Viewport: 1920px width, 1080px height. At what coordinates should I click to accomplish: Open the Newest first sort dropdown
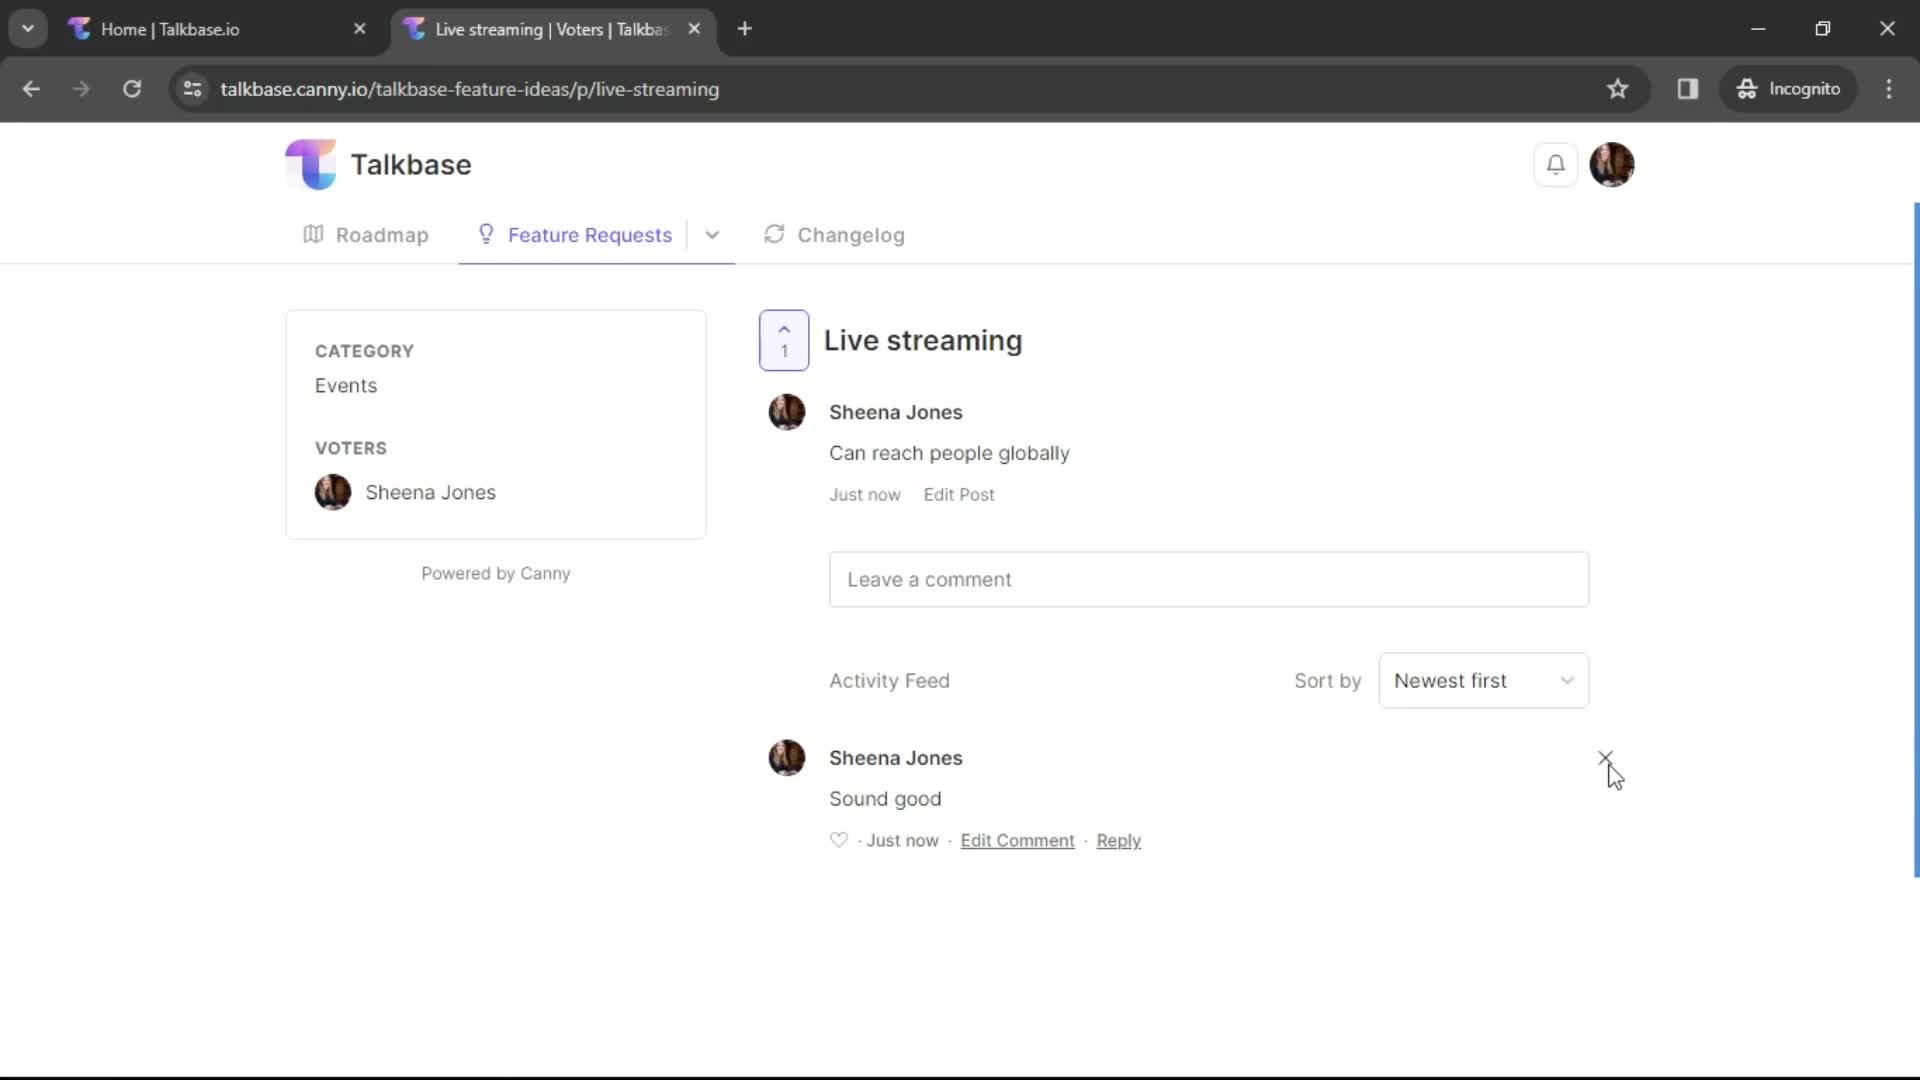pos(1483,681)
